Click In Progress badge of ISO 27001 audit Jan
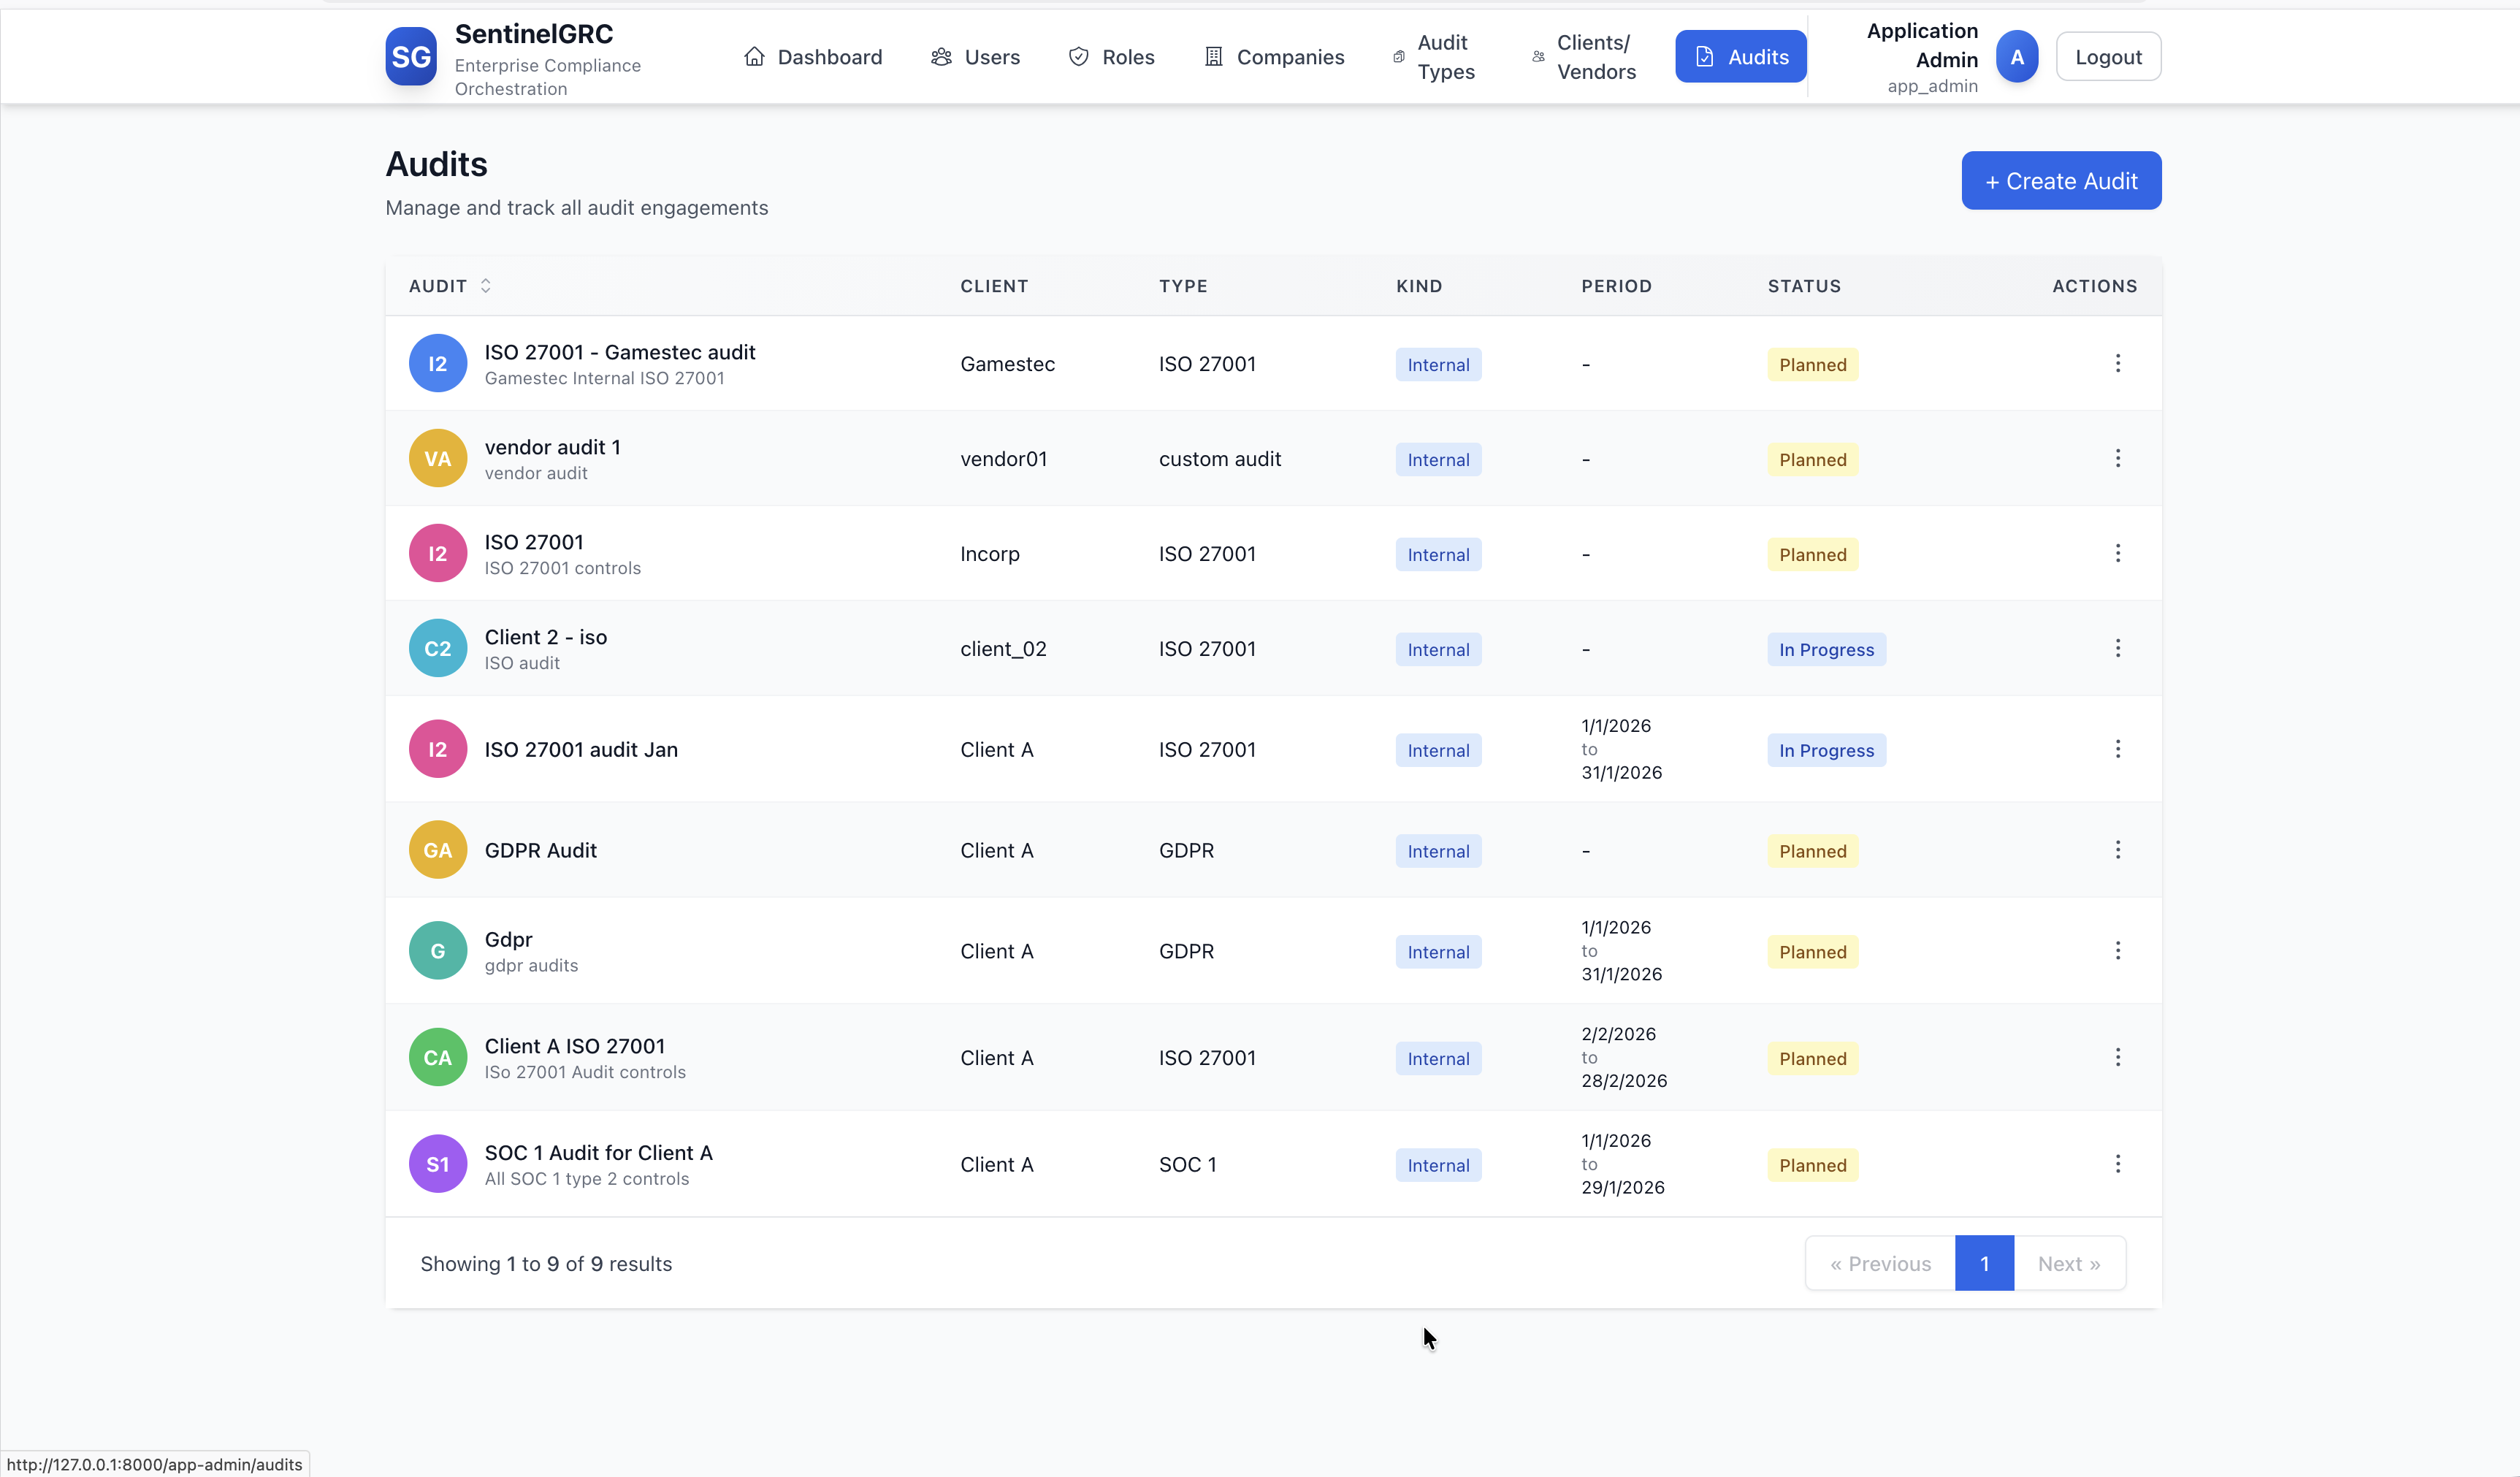 (1826, 751)
